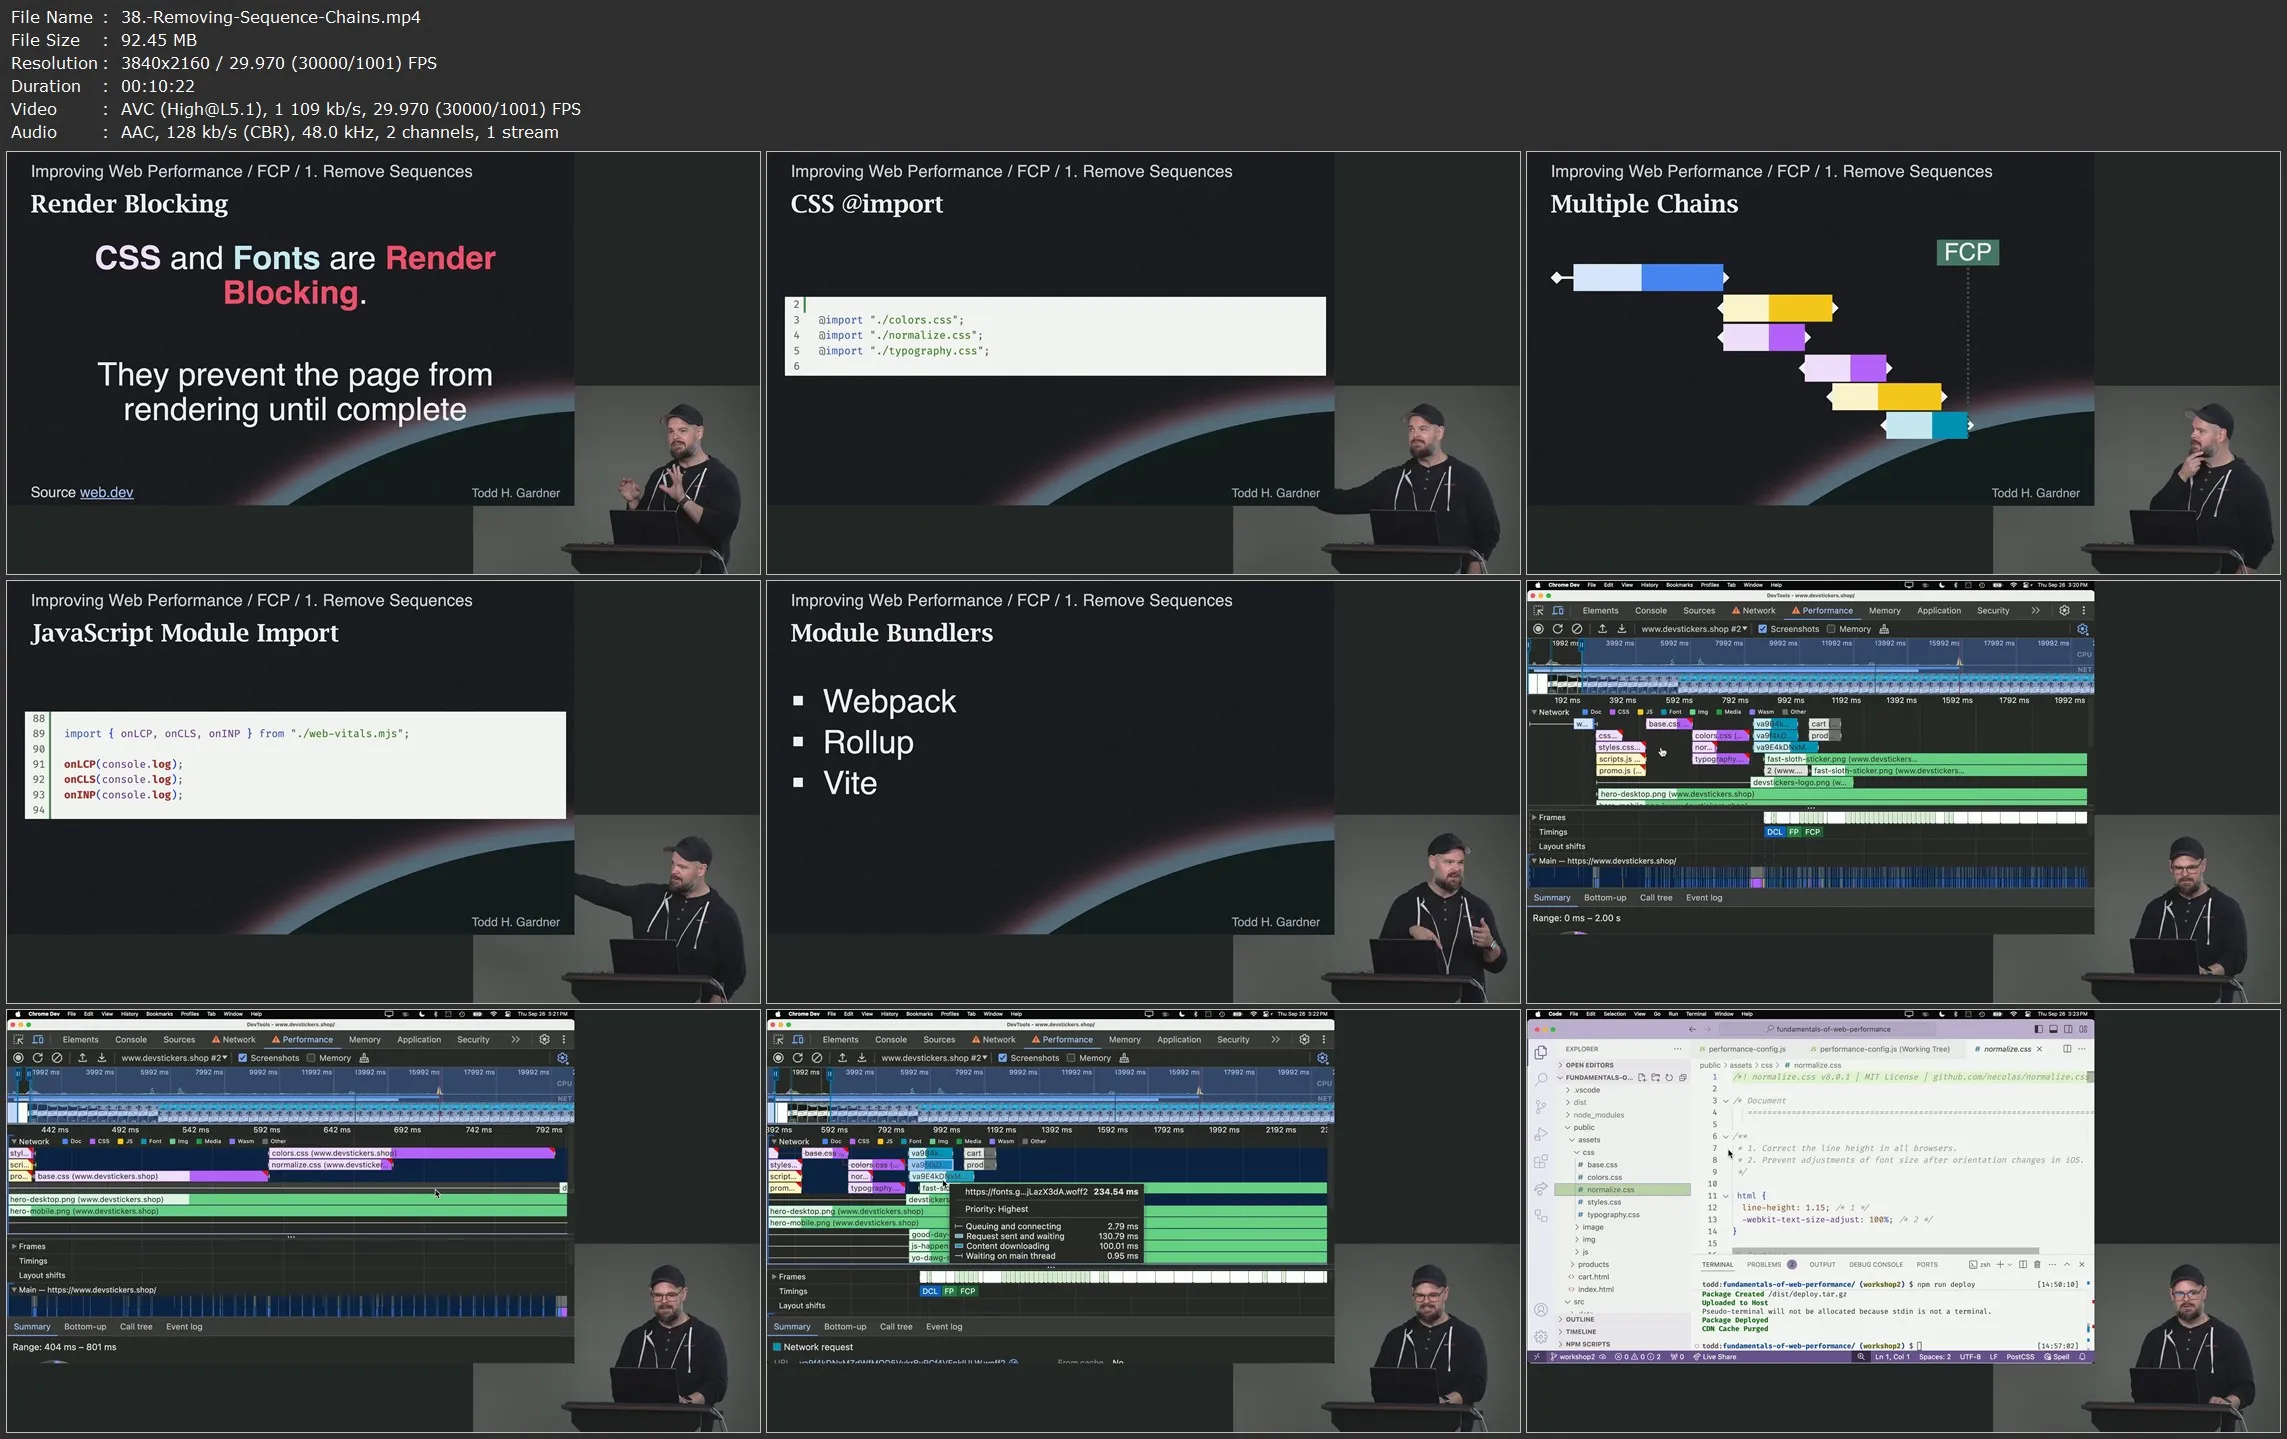Open Call tree tab in 3:21 PM DevTools frame
The image size is (2287, 1439).
[136, 1327]
